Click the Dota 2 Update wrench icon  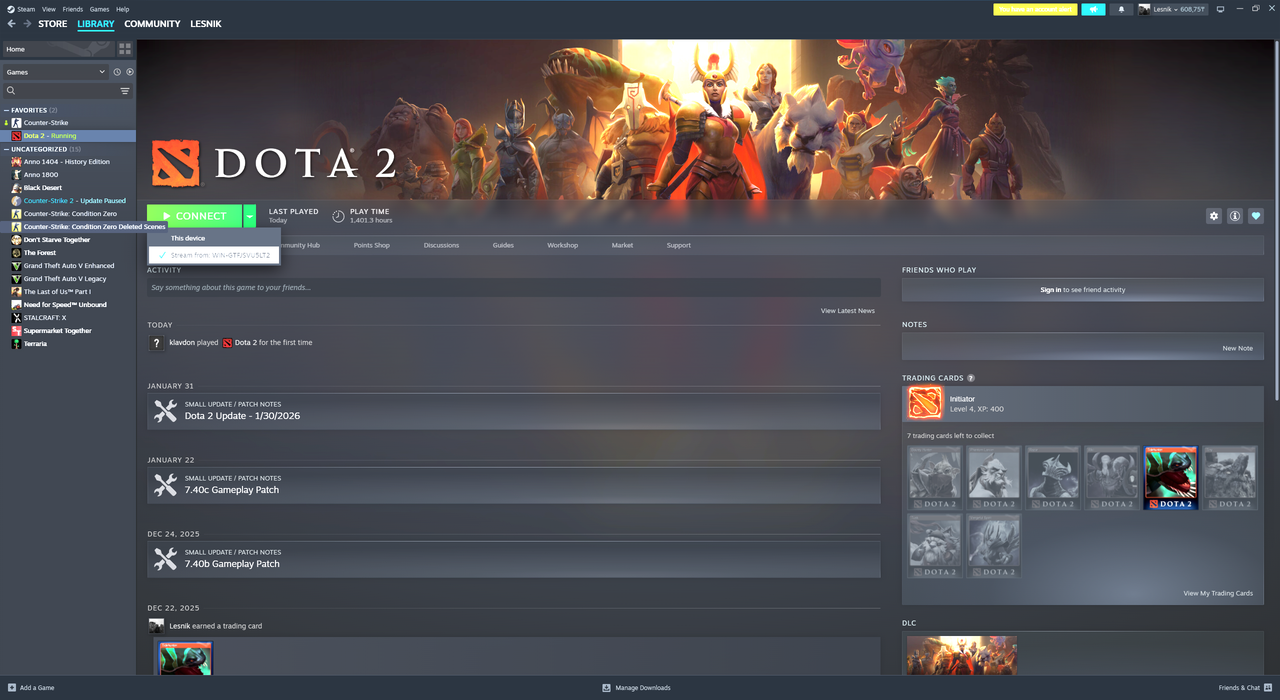pyautogui.click(x=165, y=411)
